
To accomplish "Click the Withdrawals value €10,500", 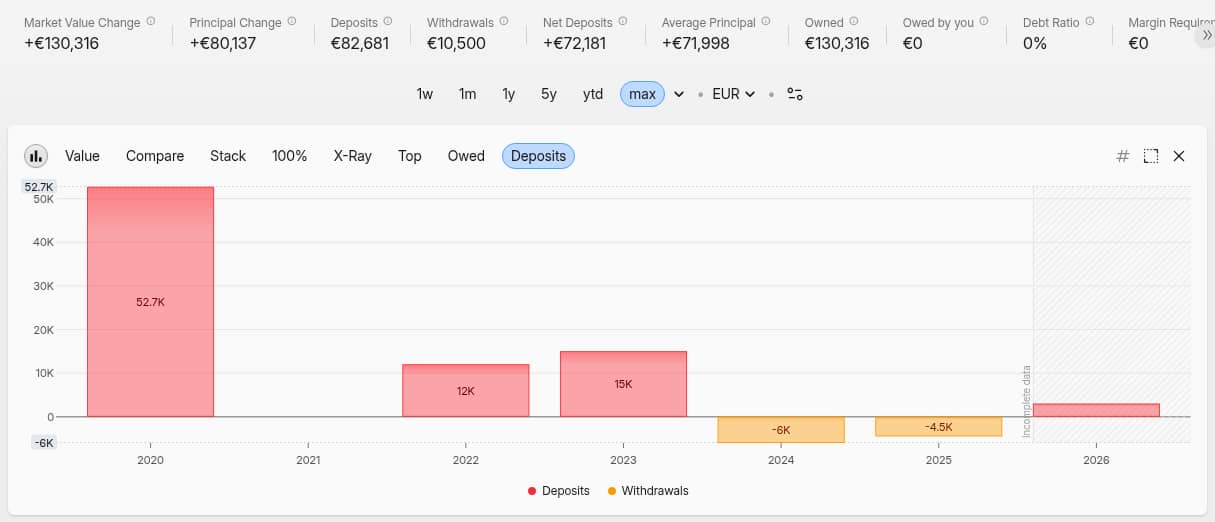I will click(456, 43).
